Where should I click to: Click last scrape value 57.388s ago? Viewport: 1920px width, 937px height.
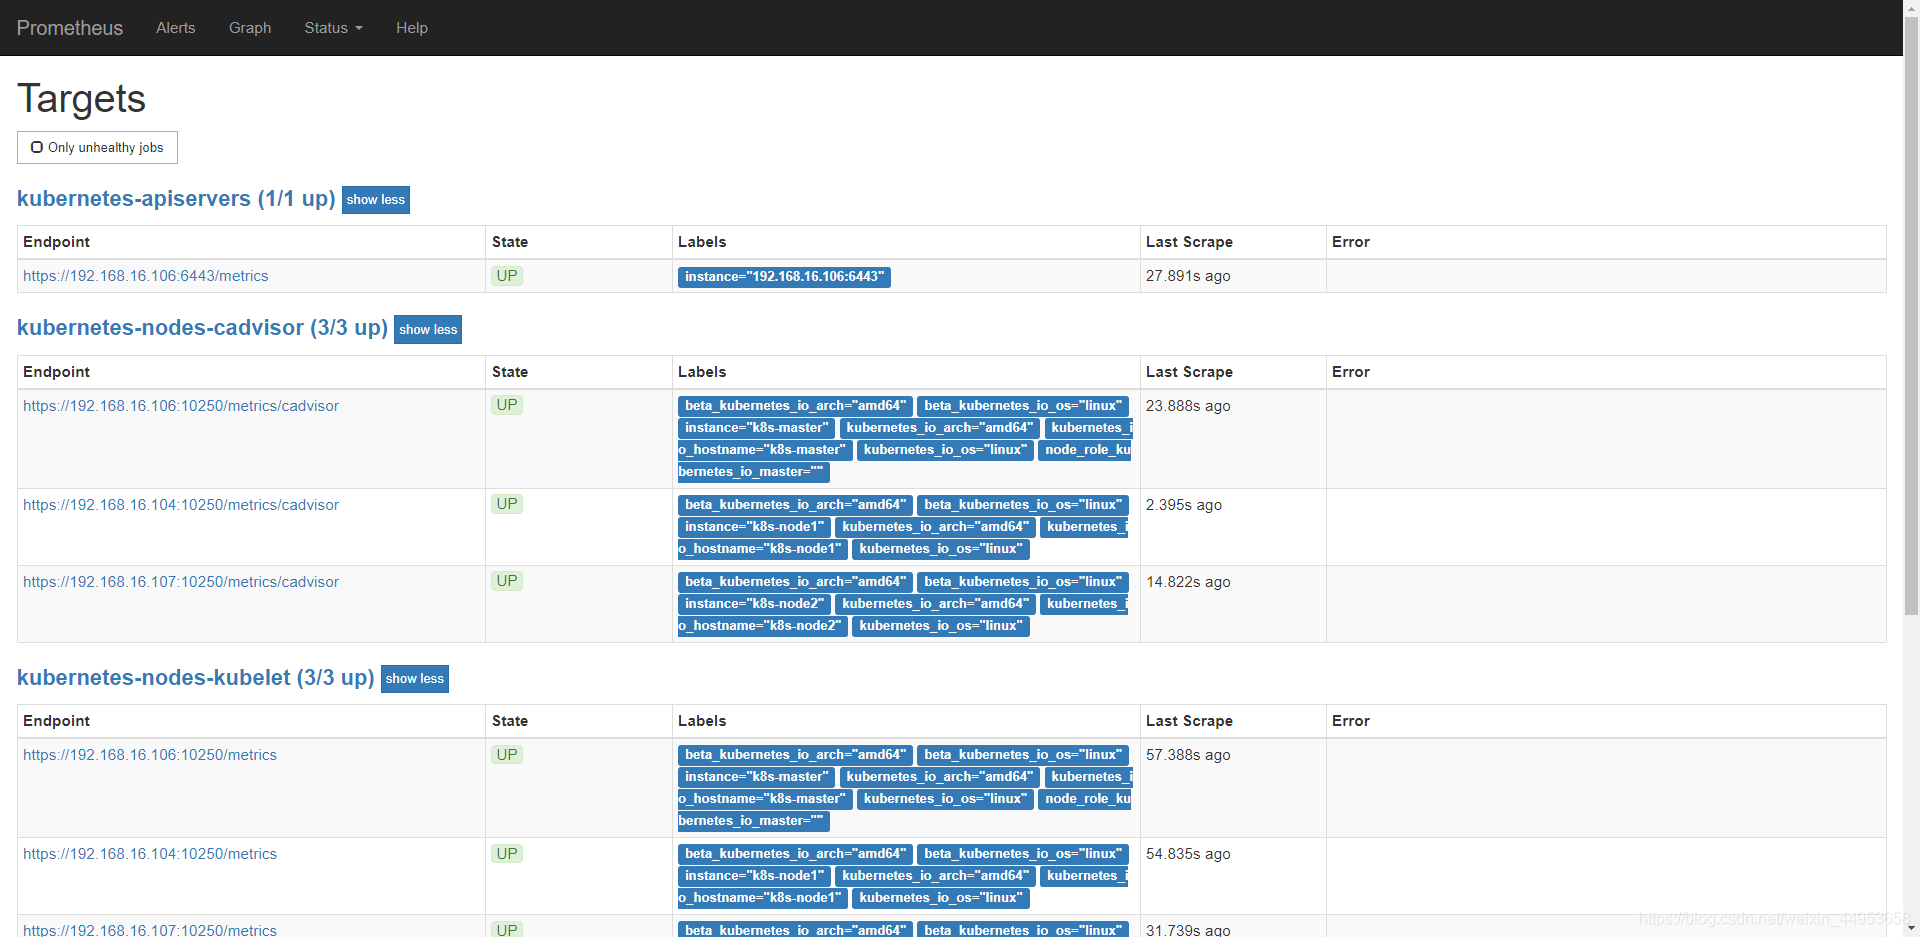coord(1188,755)
